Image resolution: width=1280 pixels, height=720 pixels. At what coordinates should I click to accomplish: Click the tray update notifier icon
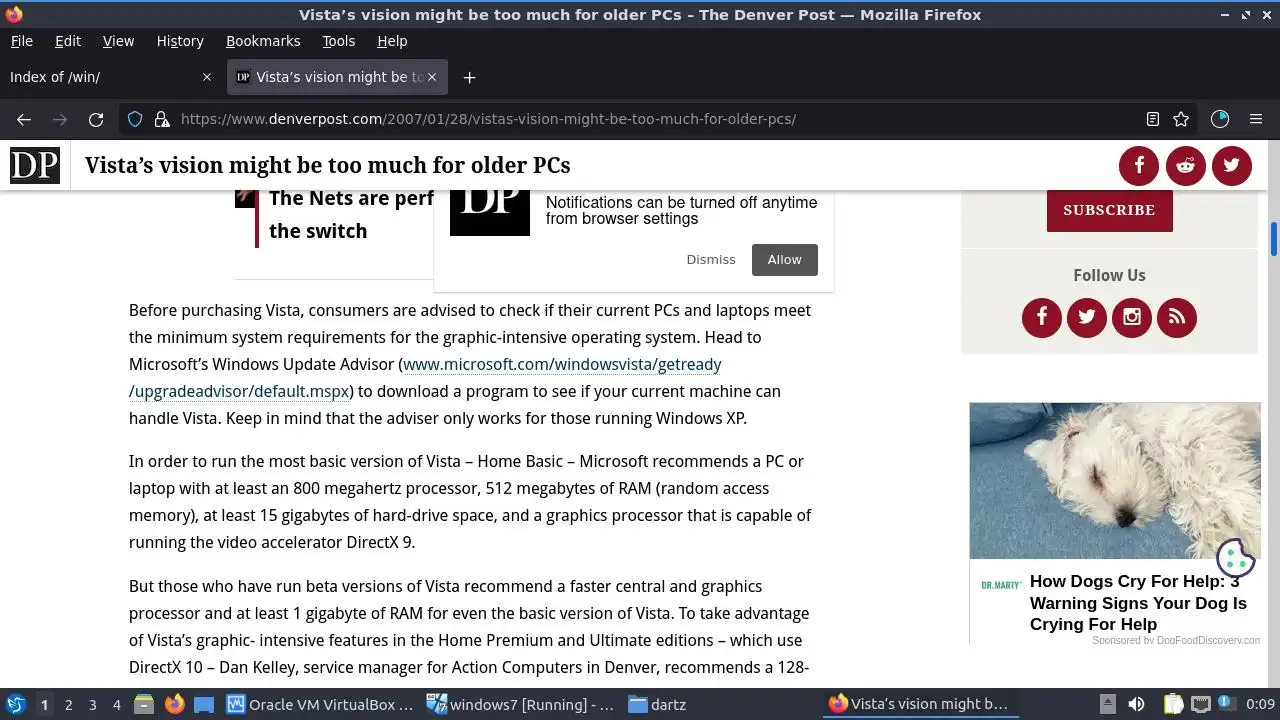(x=1225, y=704)
